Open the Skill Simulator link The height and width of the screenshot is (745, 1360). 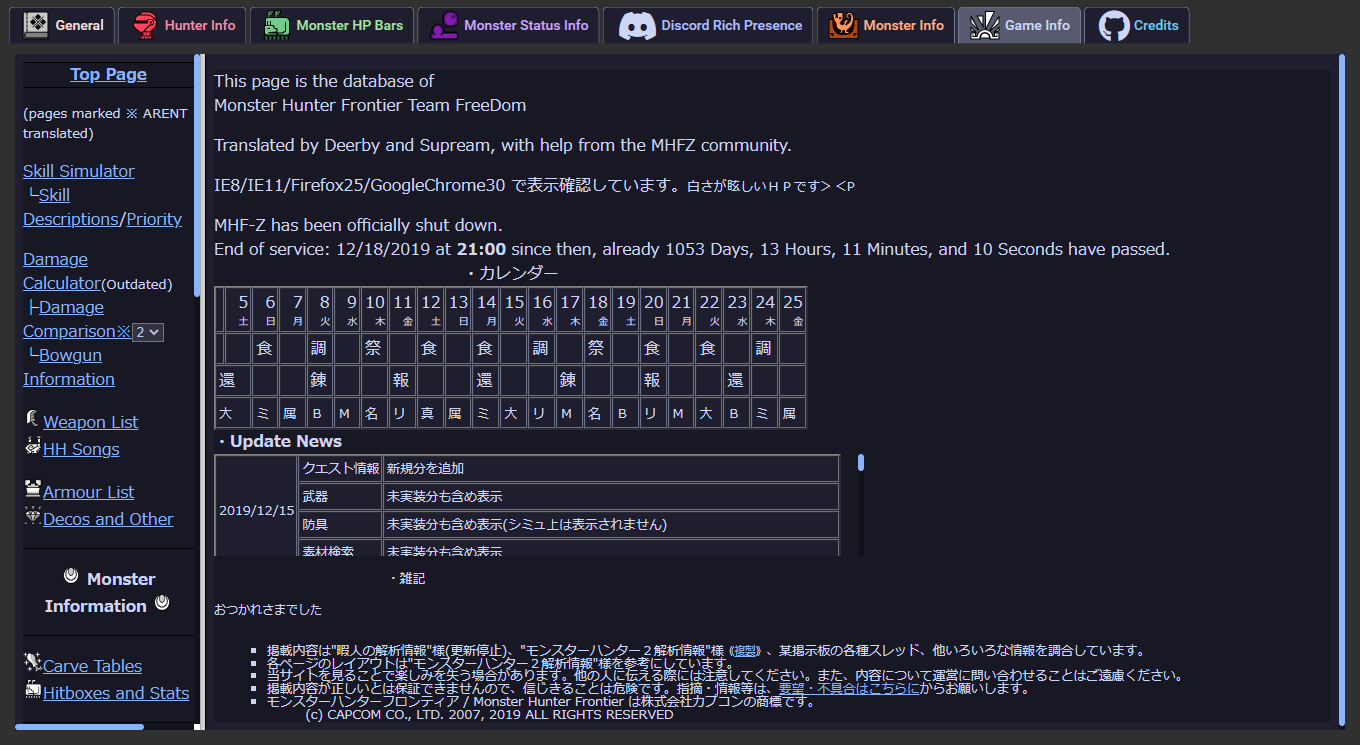point(78,171)
